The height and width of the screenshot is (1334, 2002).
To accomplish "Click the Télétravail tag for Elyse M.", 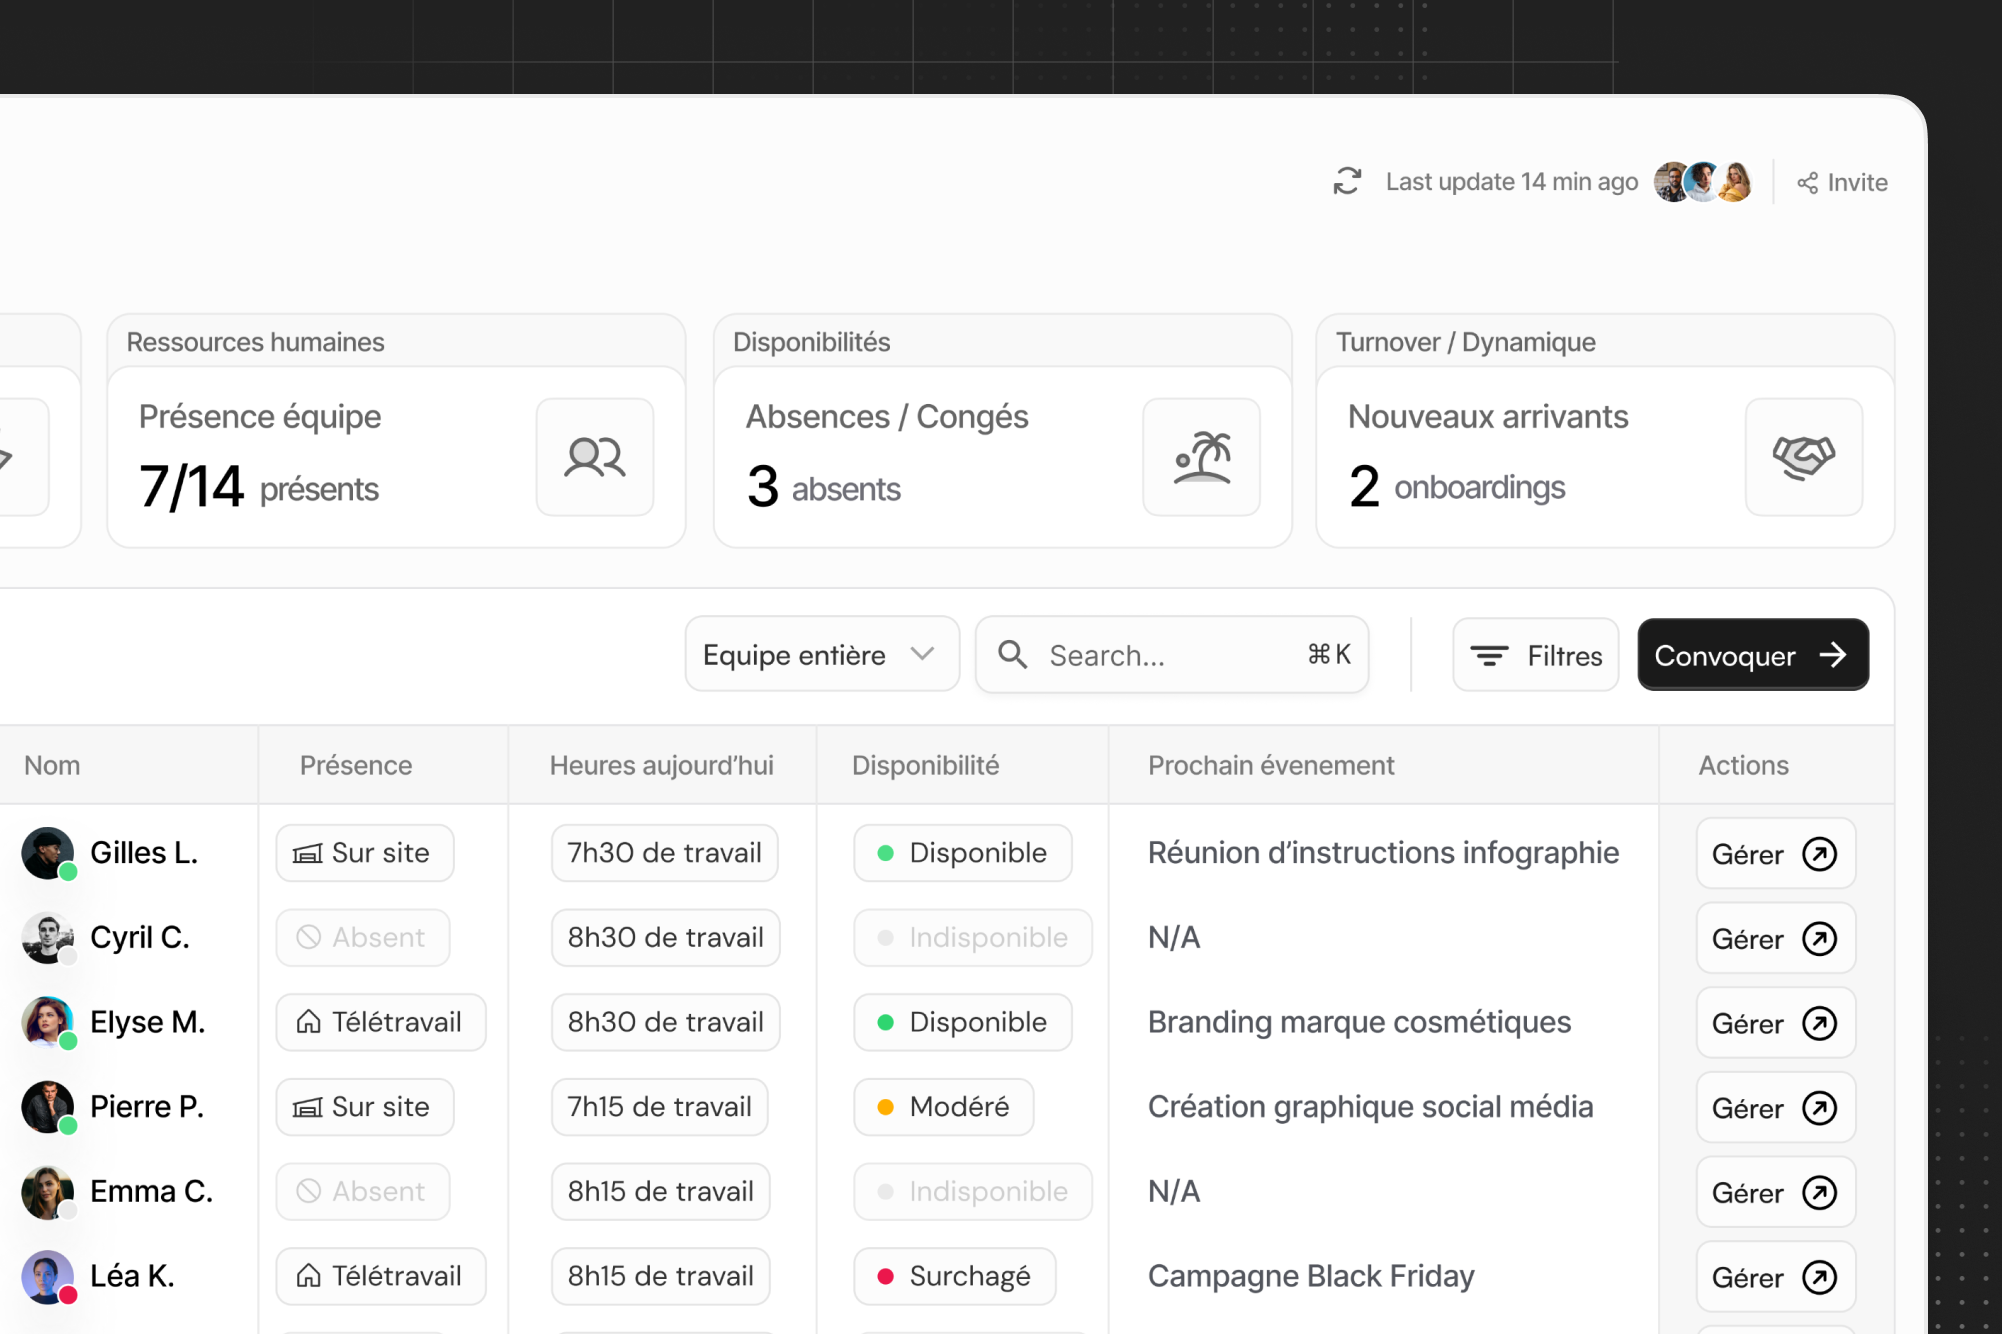I will [x=380, y=1022].
